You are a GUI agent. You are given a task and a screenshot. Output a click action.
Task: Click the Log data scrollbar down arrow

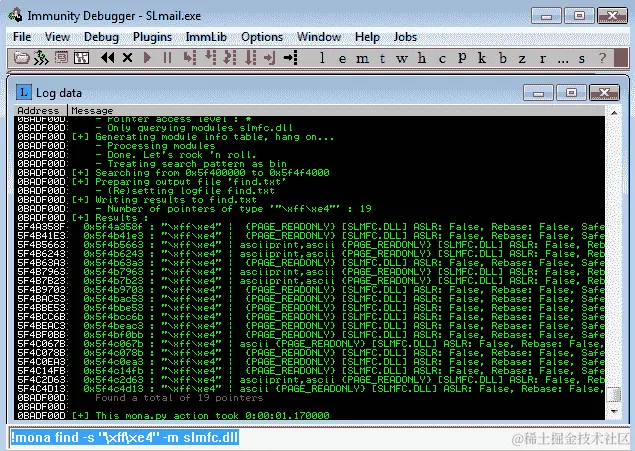click(x=614, y=411)
